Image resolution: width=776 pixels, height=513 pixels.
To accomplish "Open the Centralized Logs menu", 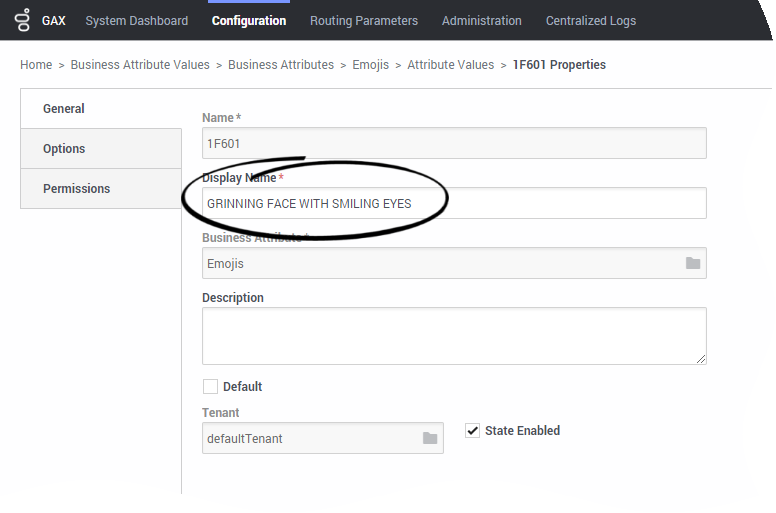I will 591,20.
